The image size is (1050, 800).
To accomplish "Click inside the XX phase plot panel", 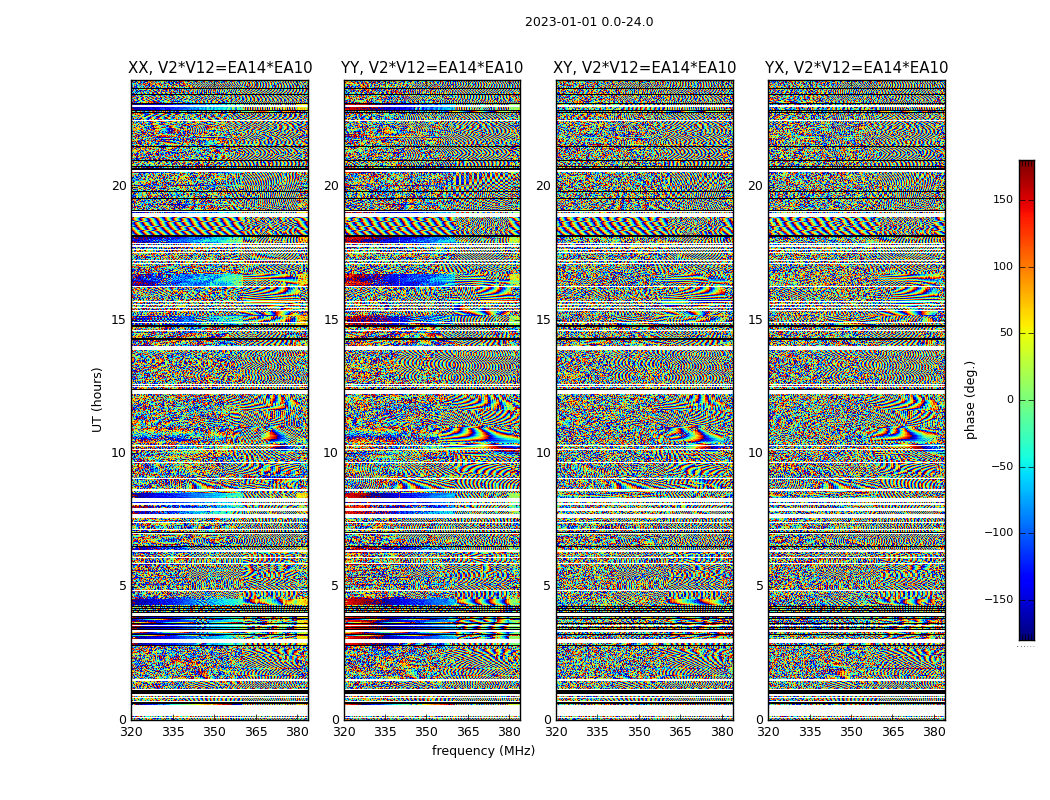I will [x=220, y=400].
